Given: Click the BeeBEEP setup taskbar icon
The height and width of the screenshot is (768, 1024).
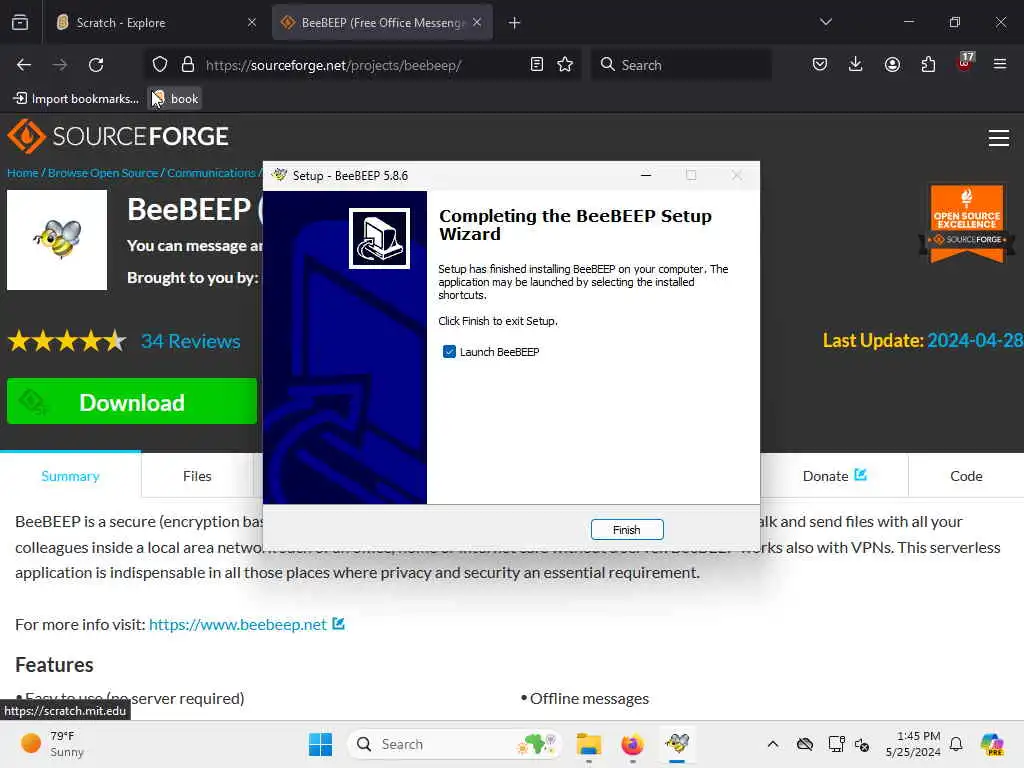Looking at the screenshot, I should [x=677, y=744].
